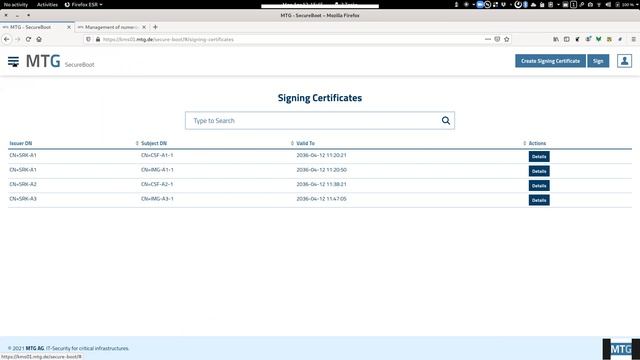Bookmark this page with the star
Image resolution: width=640 pixels, height=360 pixels.
pos(507,39)
